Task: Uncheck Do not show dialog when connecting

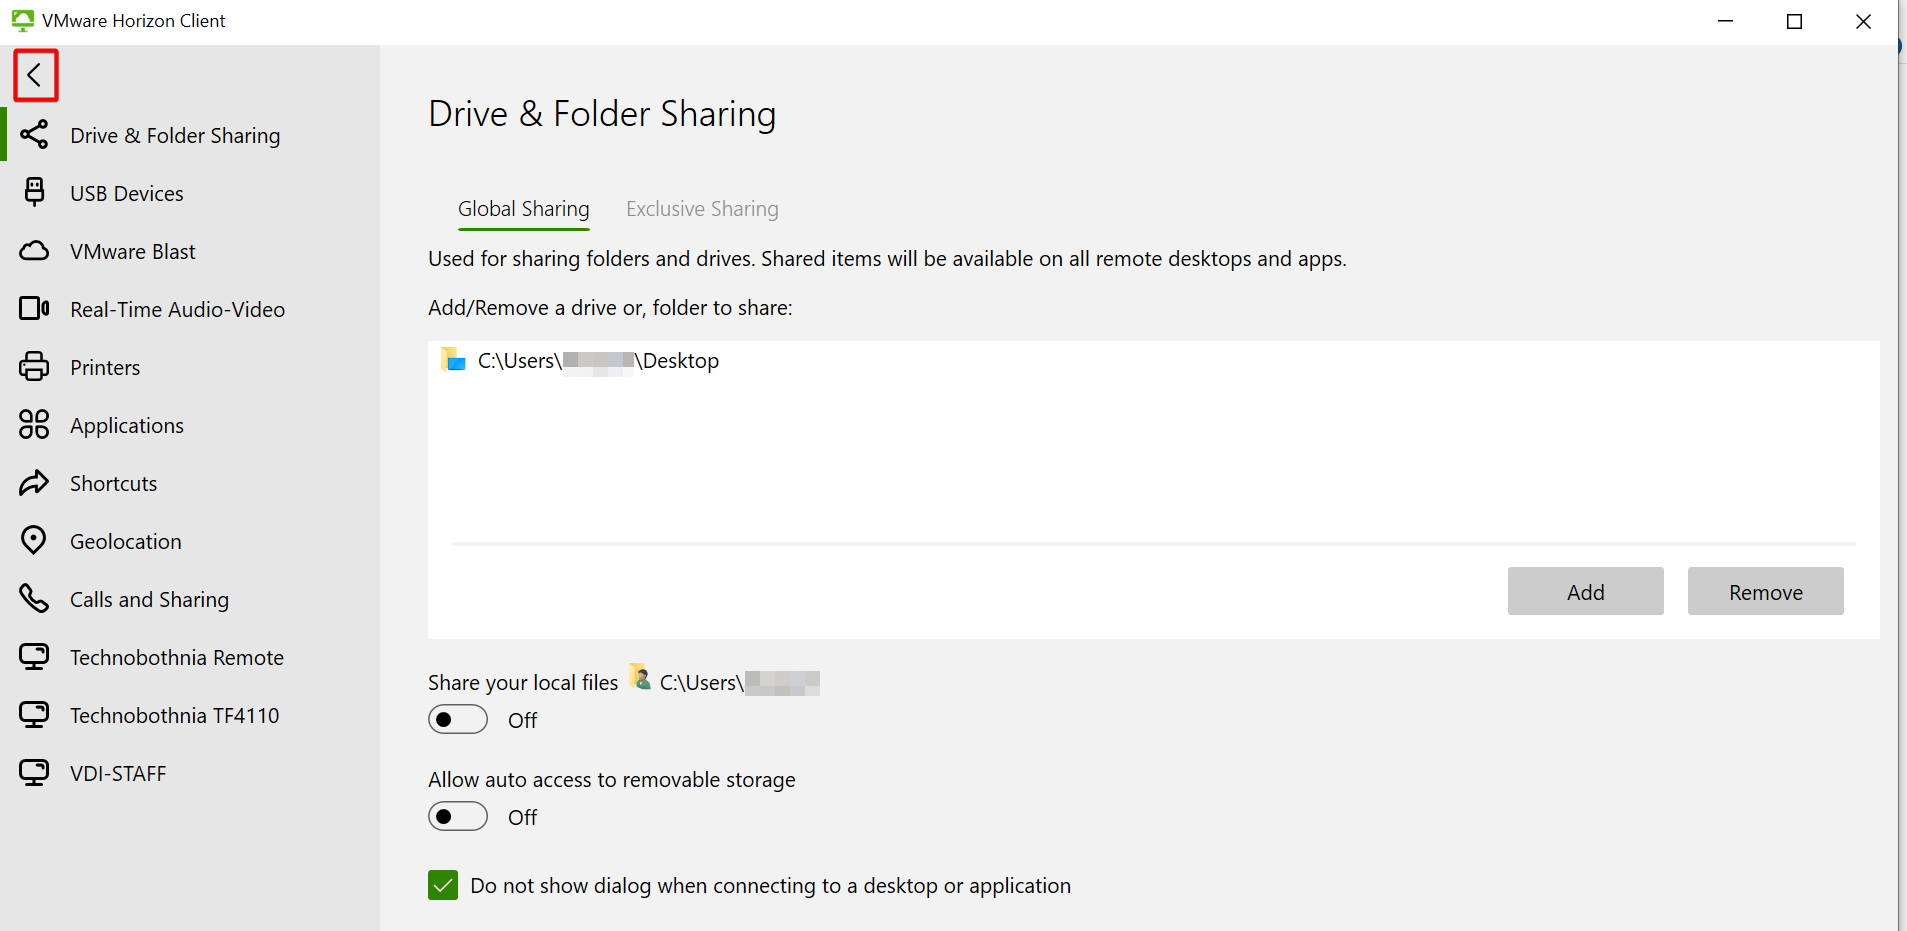Action: (x=443, y=885)
